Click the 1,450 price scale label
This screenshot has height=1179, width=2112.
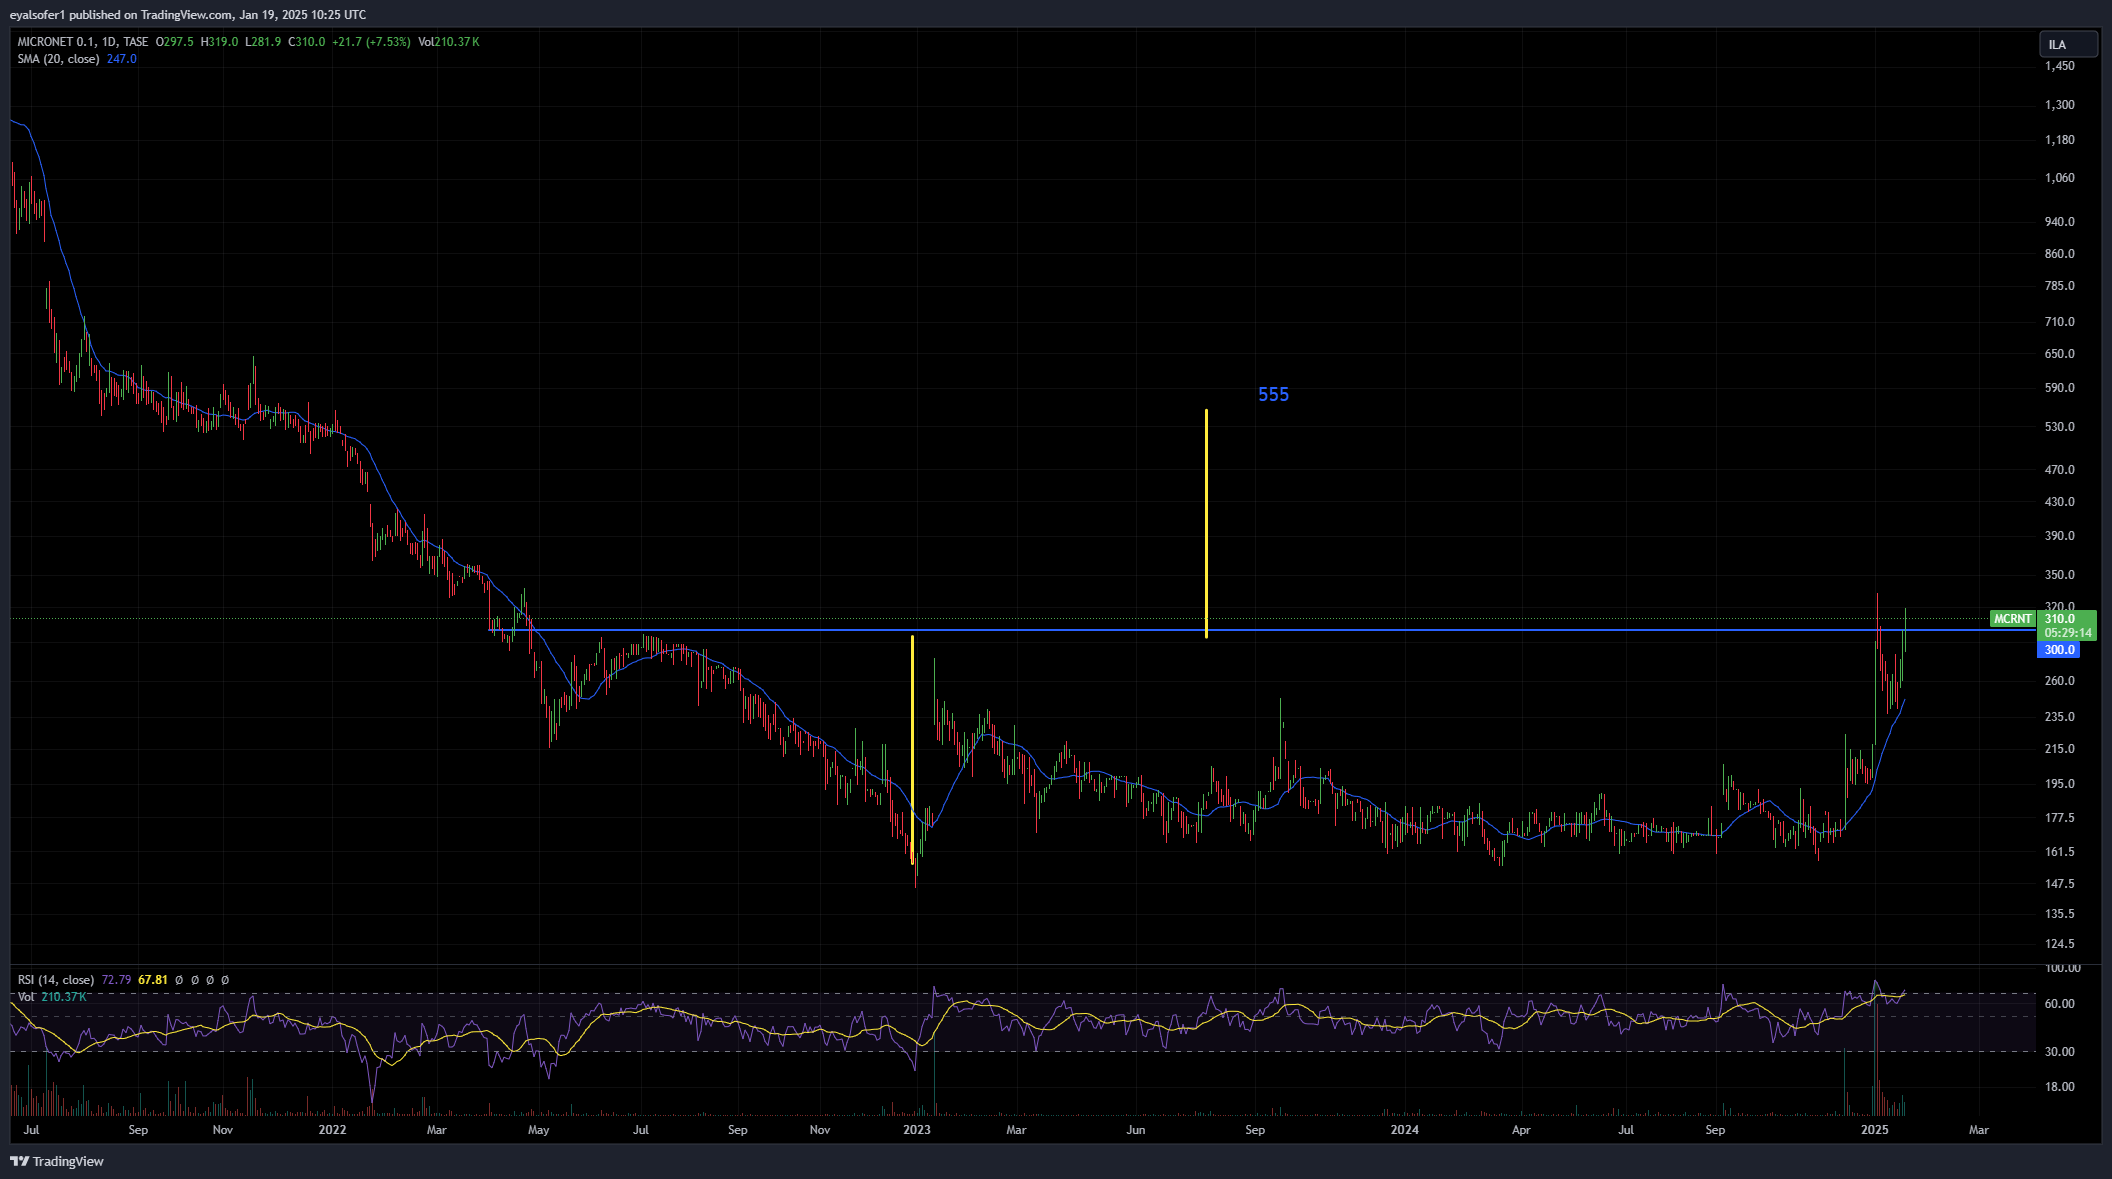[2059, 66]
